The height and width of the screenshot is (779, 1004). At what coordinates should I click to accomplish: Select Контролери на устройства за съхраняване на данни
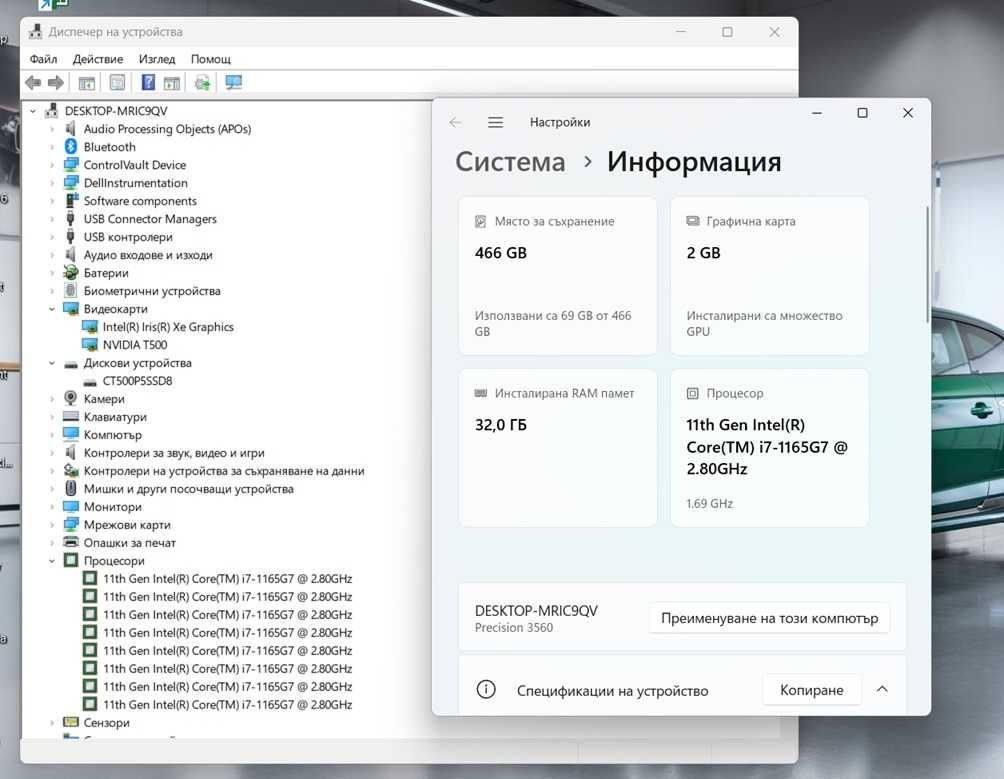tap(224, 470)
